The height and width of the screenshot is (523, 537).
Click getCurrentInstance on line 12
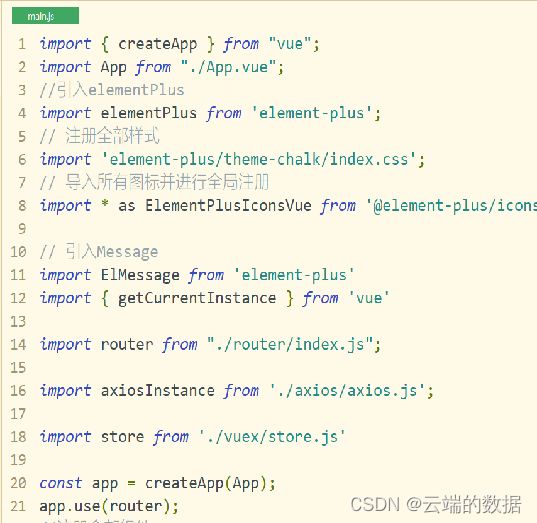[197, 298]
